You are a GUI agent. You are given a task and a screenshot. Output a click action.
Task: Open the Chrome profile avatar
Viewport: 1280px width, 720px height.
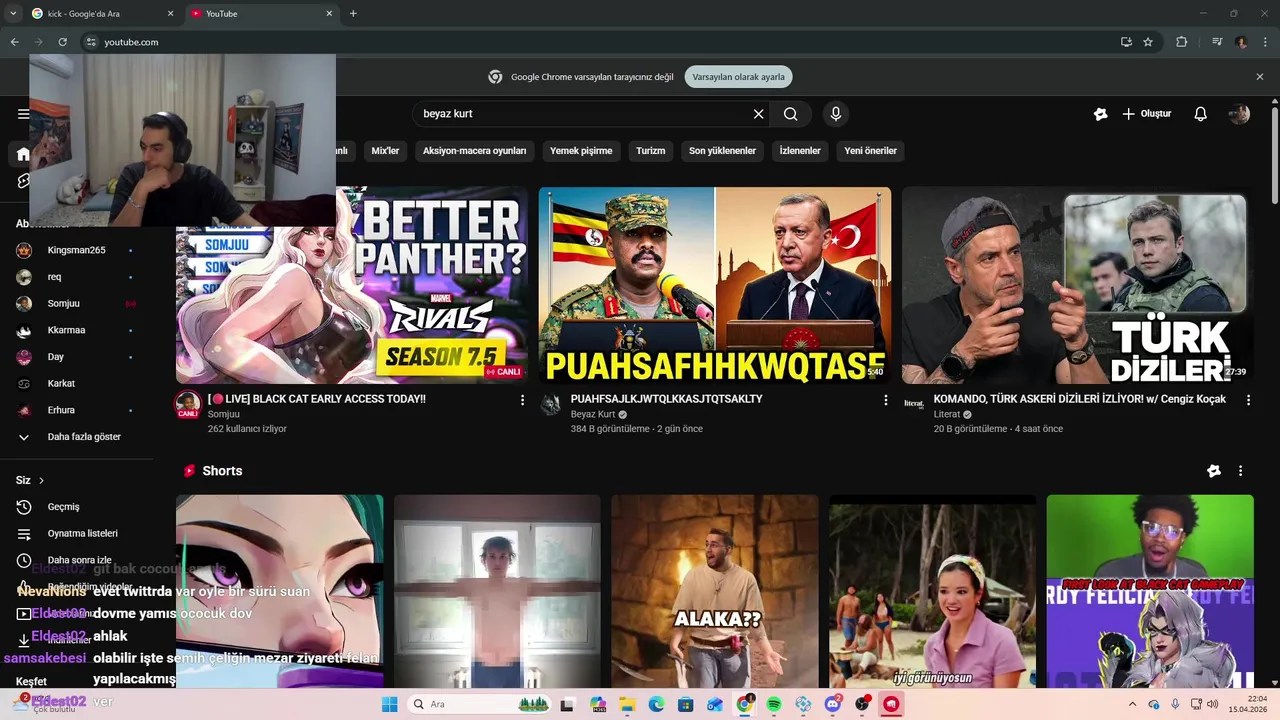pyautogui.click(x=1241, y=42)
